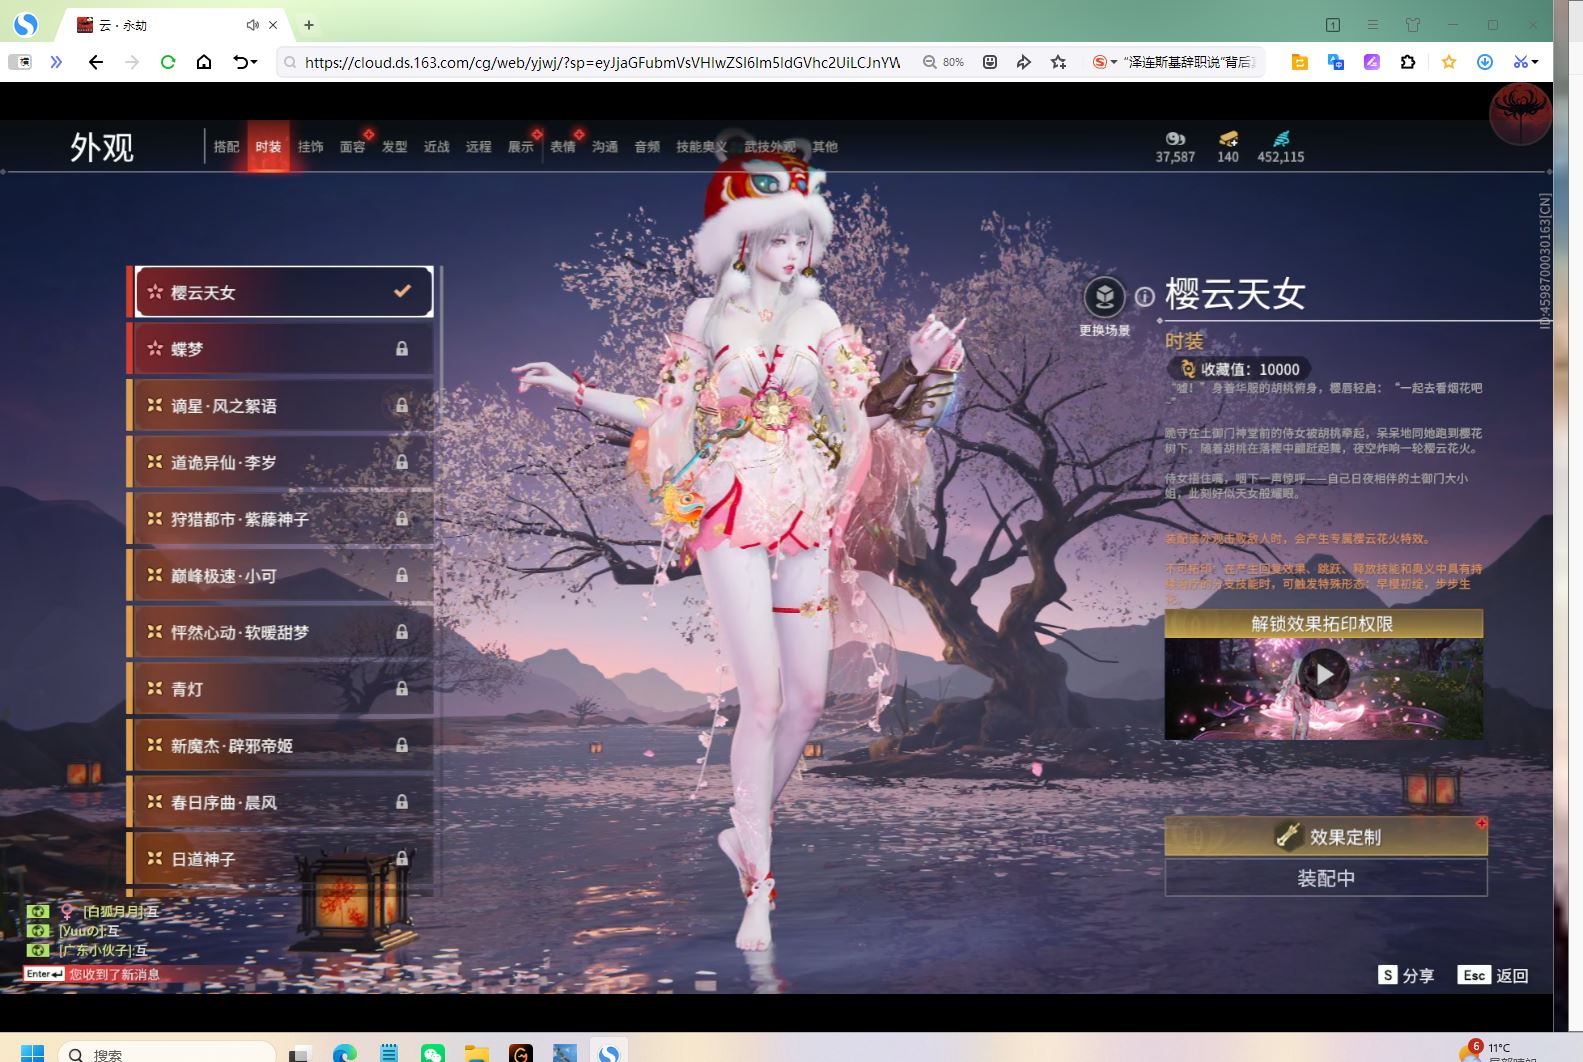The image size is (1583, 1062).
Task: Click the teal feather currency 452,115 icon
Action: click(x=1281, y=138)
